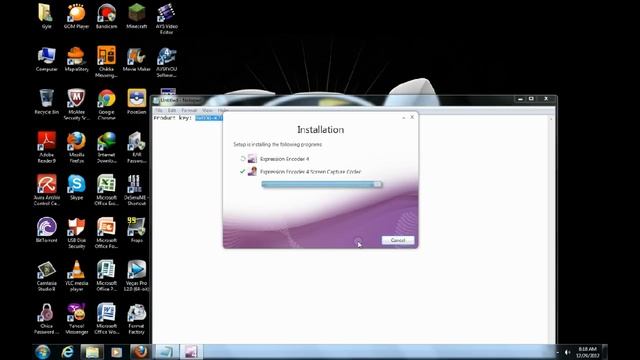Open Fraps desktop shortcut
Image resolution: width=640 pixels, height=360 pixels.
136,230
